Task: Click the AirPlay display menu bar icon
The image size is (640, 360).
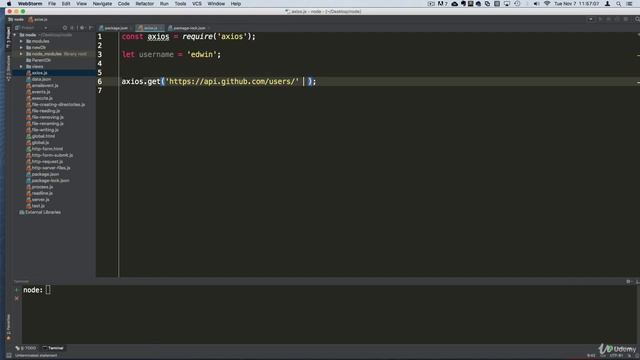Action: pos(507,4)
